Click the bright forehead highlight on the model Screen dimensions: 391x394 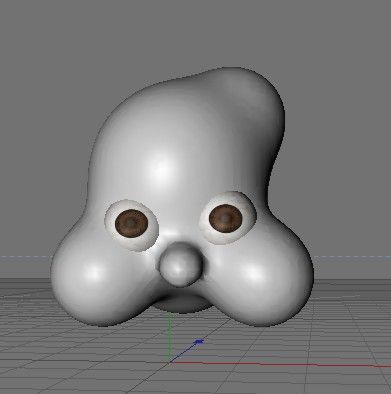click(162, 168)
